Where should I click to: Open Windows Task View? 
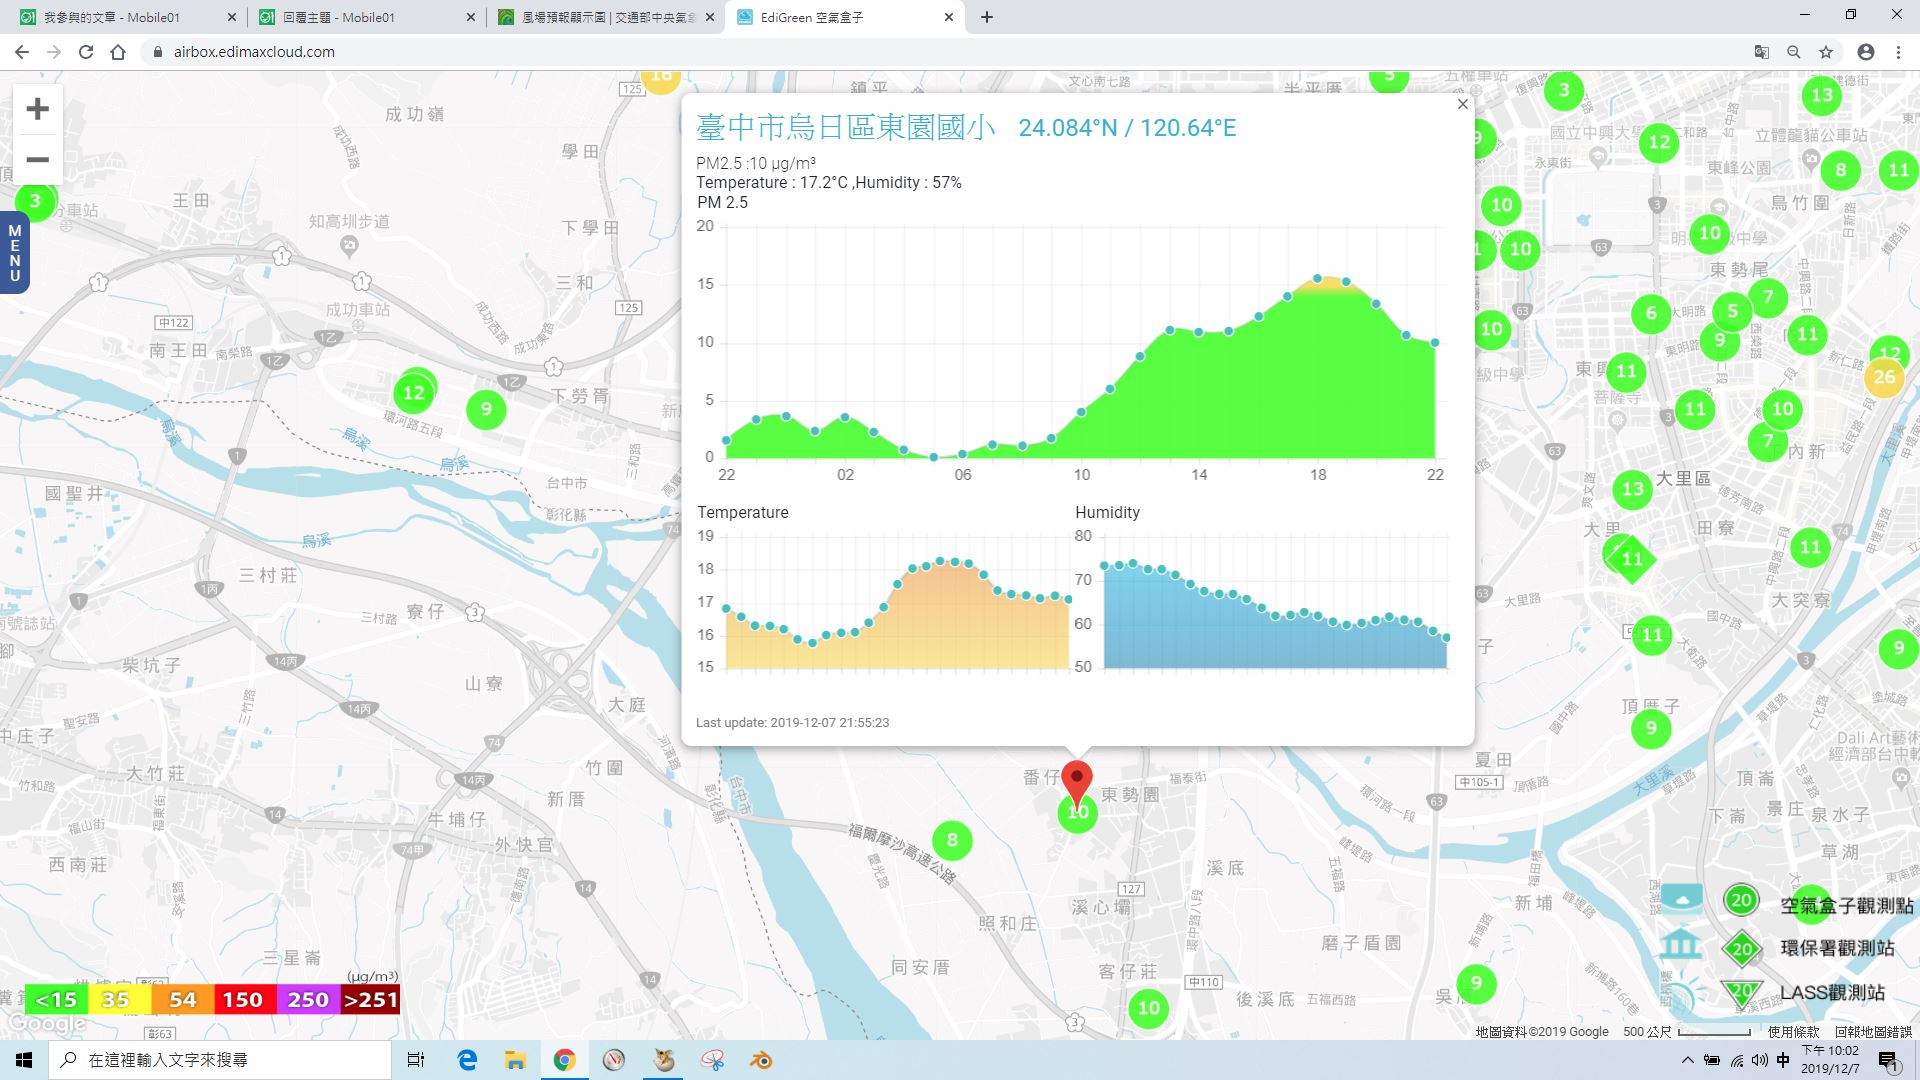(416, 1060)
